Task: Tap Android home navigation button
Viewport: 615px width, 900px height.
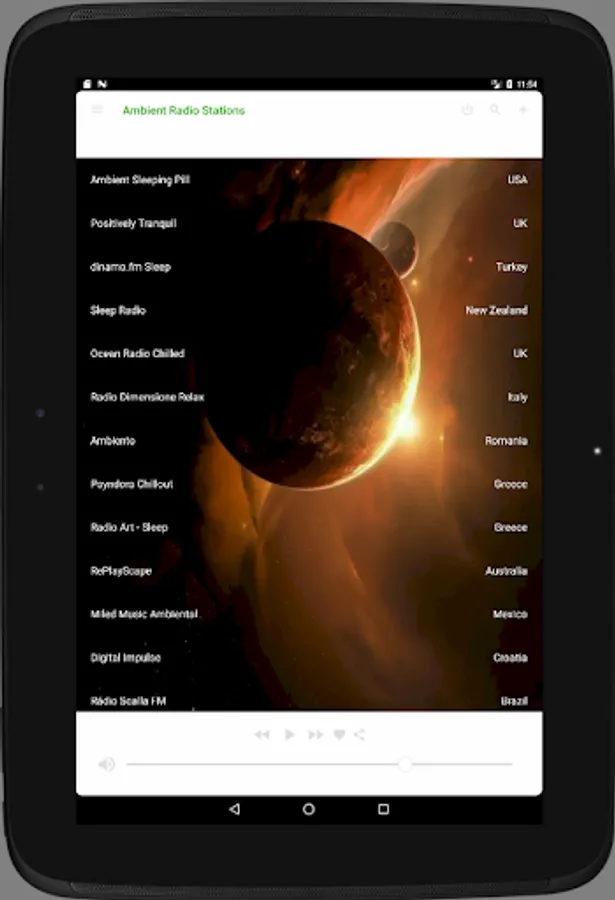Action: coord(309,809)
